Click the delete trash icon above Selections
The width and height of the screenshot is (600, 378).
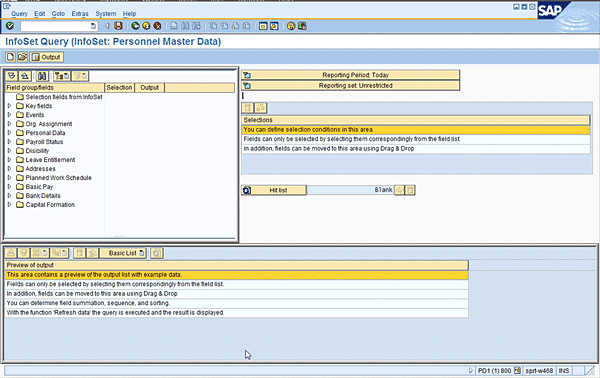248,108
